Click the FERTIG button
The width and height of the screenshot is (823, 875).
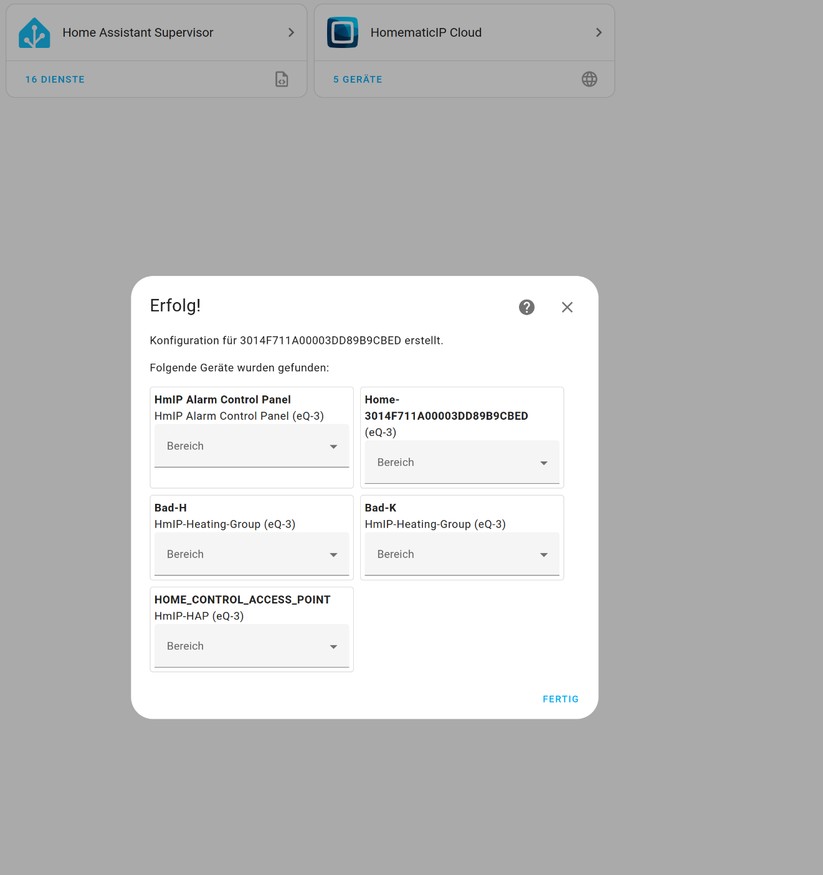[x=560, y=699]
